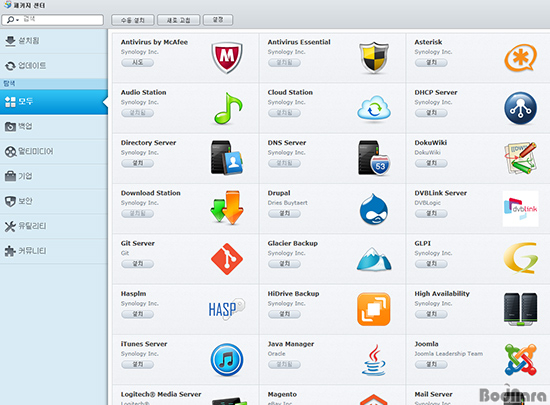
Task: Click the Antivirus Essential yellow-black shield icon
Action: coord(374,58)
